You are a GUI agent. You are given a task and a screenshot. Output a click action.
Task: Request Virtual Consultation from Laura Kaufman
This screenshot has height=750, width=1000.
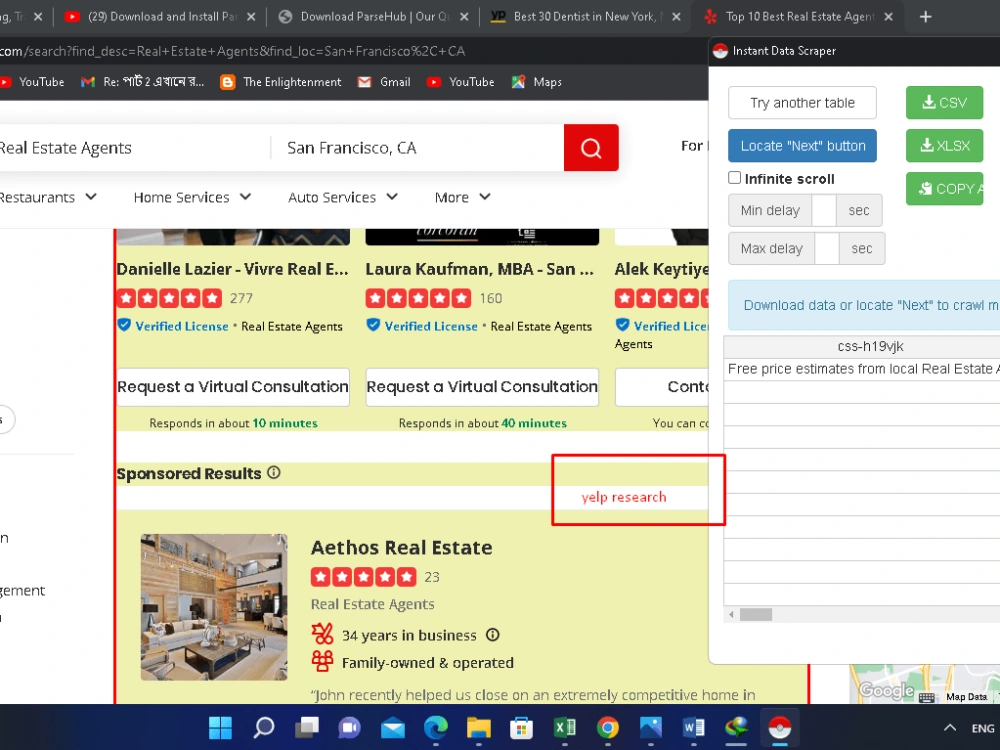click(x=482, y=386)
